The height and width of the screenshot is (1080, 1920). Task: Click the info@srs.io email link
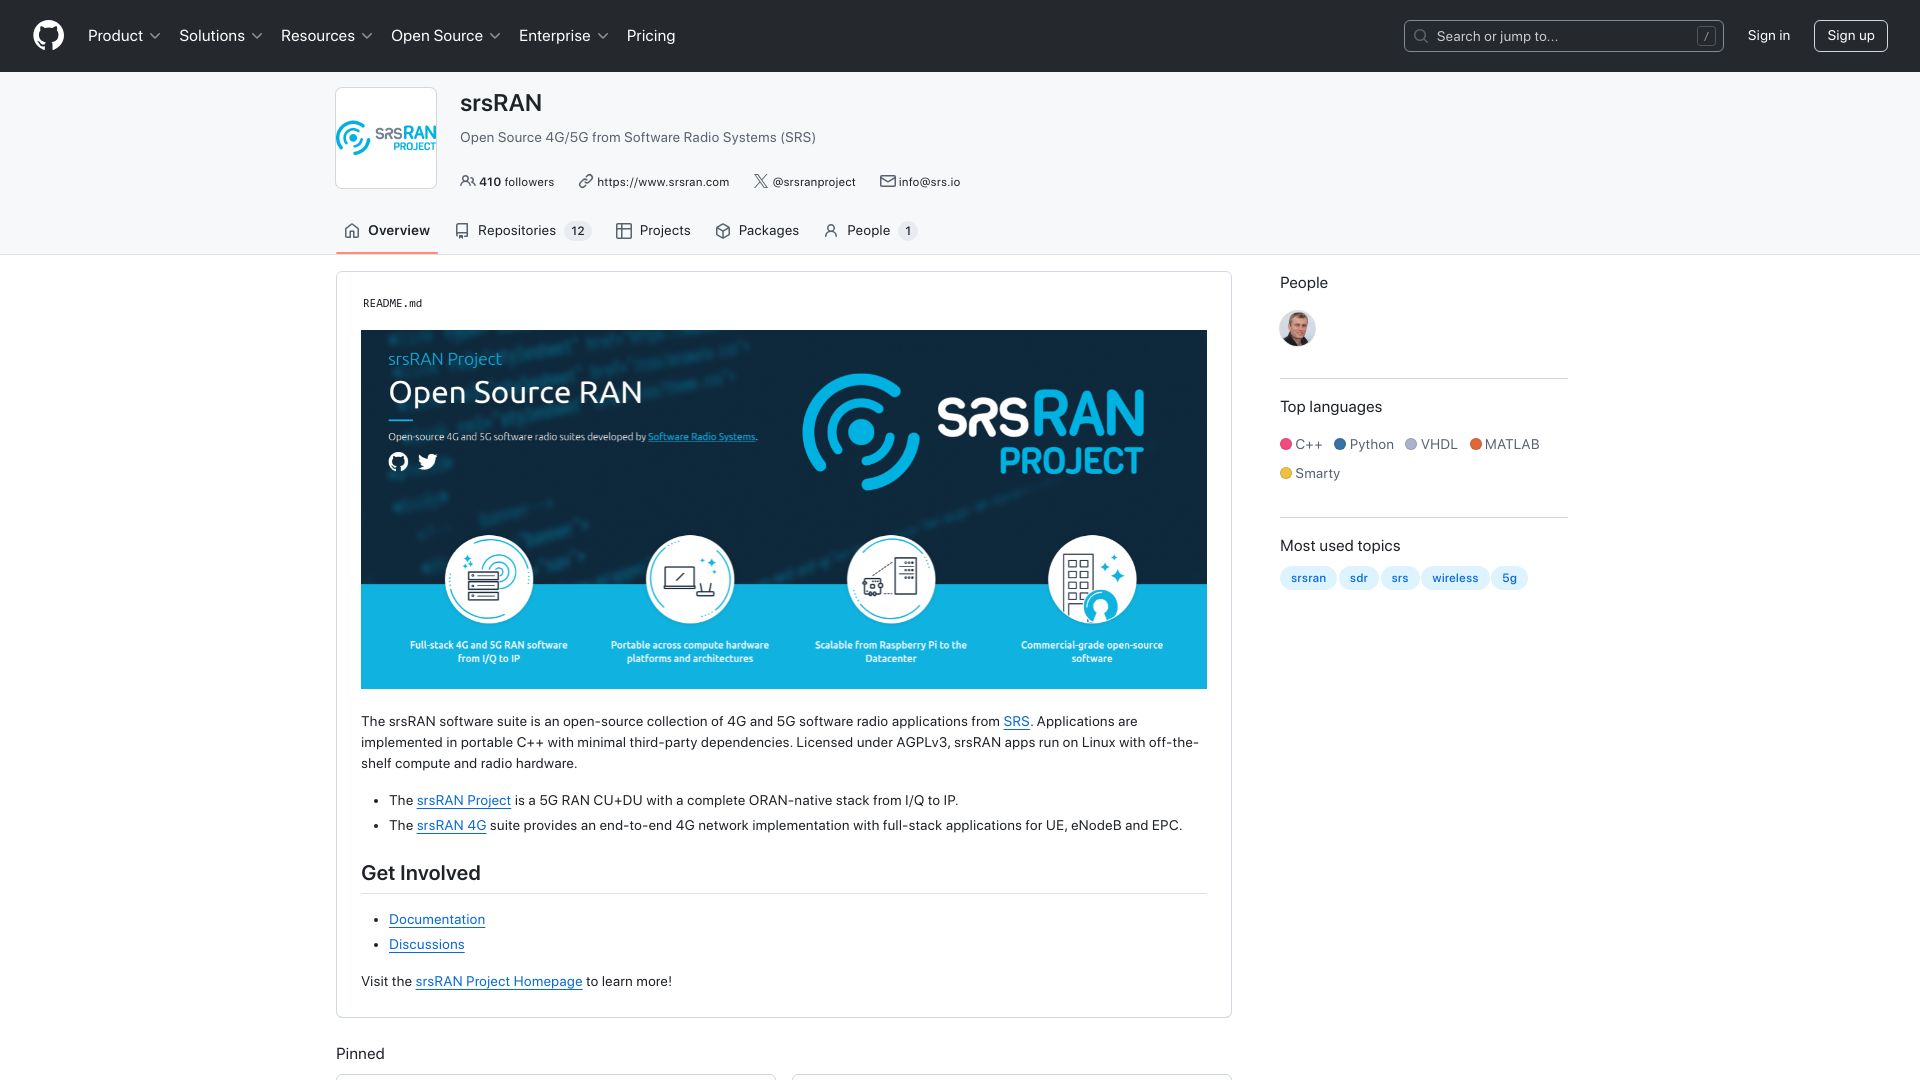coord(929,182)
